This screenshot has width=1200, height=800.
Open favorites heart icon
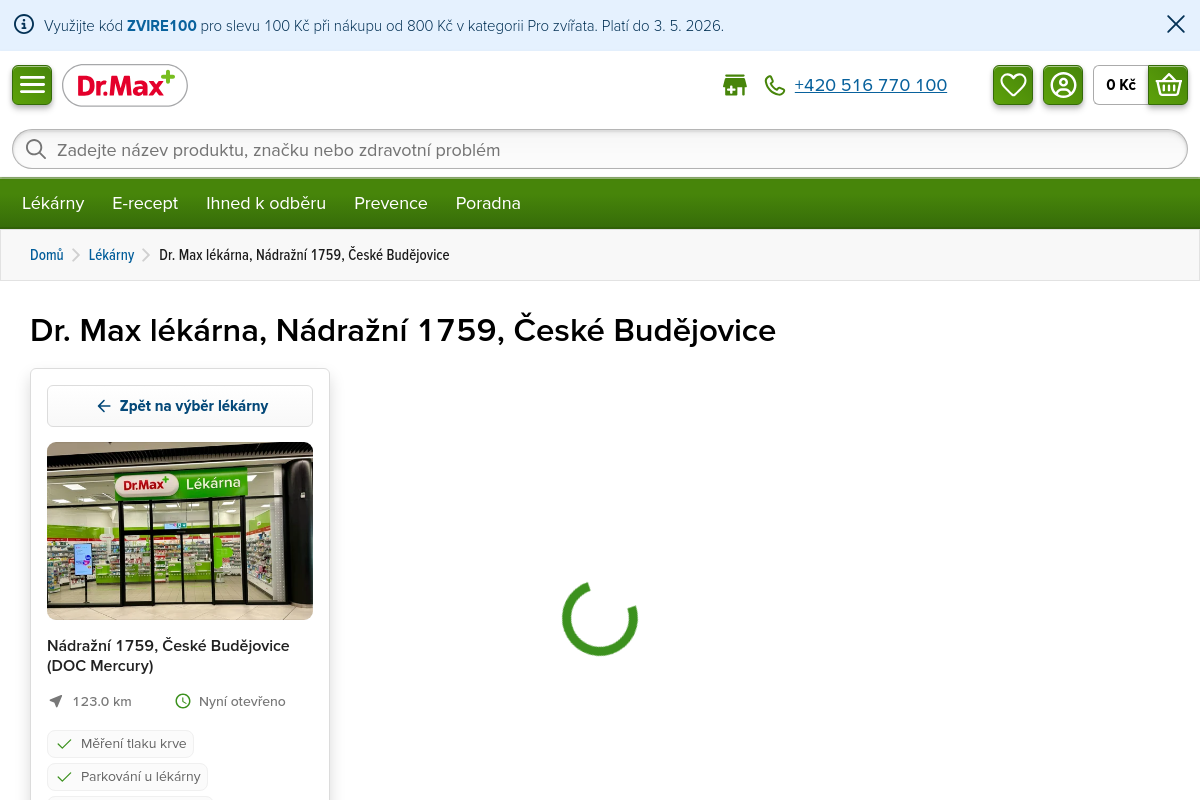click(1013, 85)
